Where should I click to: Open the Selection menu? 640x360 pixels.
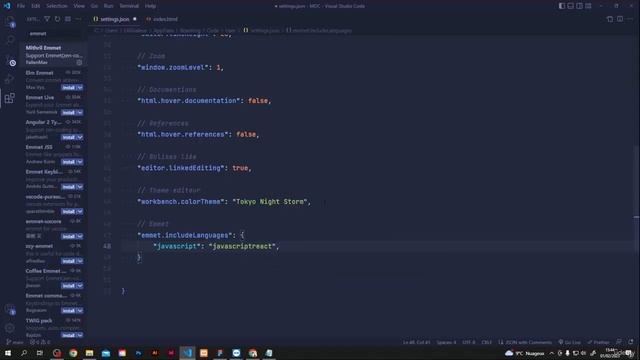click(56, 6)
